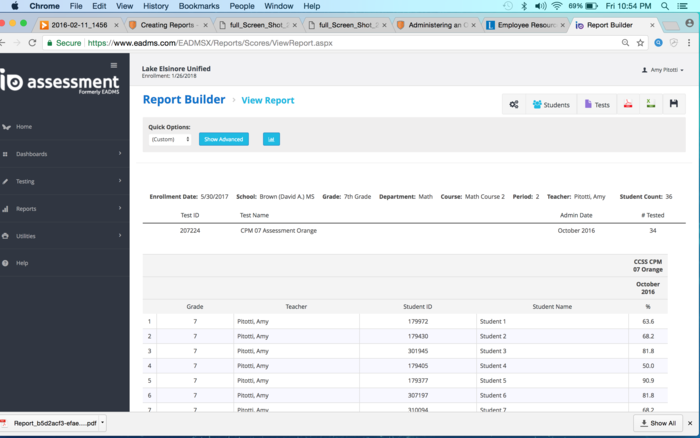Expand the Dashboards sidebar menu
This screenshot has width=700, height=438.
tap(30, 154)
